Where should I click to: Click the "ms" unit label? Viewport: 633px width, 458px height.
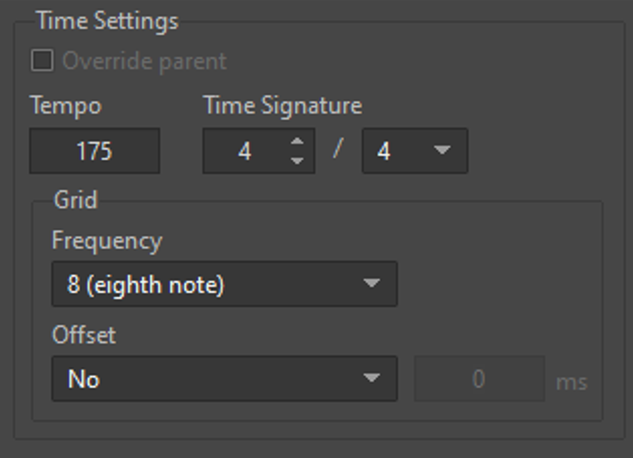pos(572,381)
